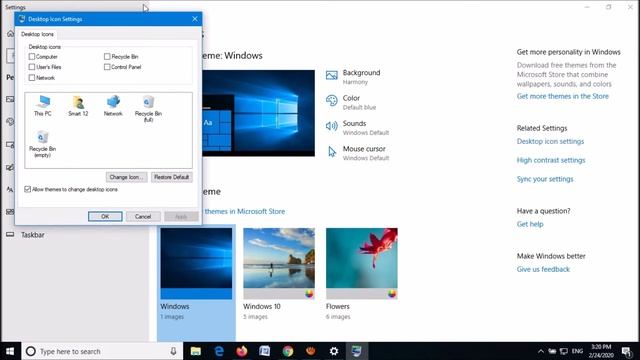Viewport: 640px width, 360px height.
Task: Open the Windows Start menu
Action: coord(10,351)
